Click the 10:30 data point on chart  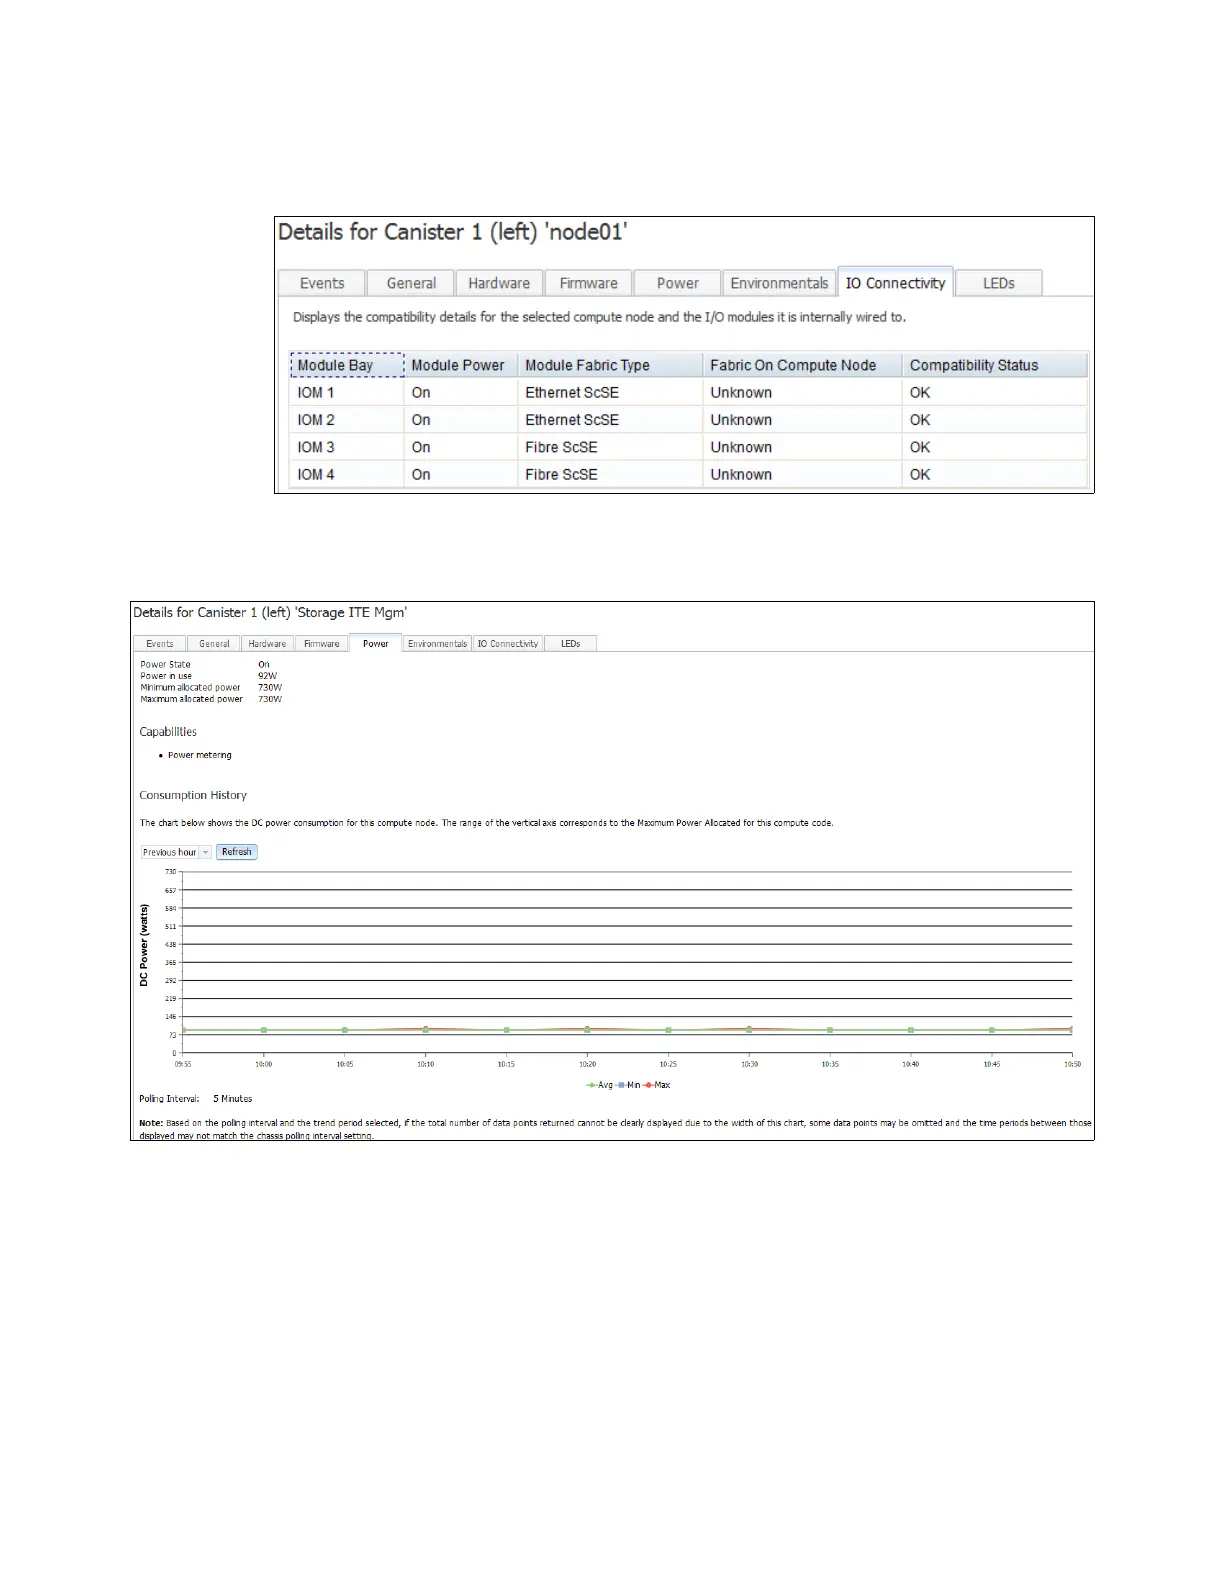pos(749,1029)
